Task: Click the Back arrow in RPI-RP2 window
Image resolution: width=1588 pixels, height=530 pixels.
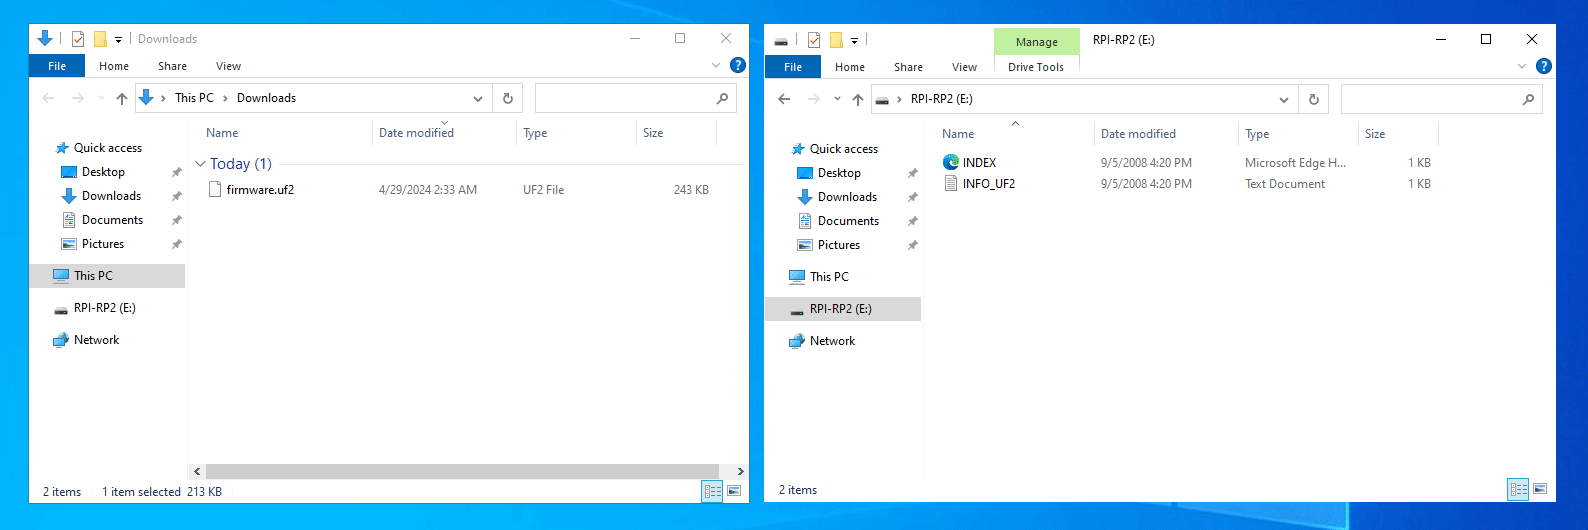Action: pos(784,99)
